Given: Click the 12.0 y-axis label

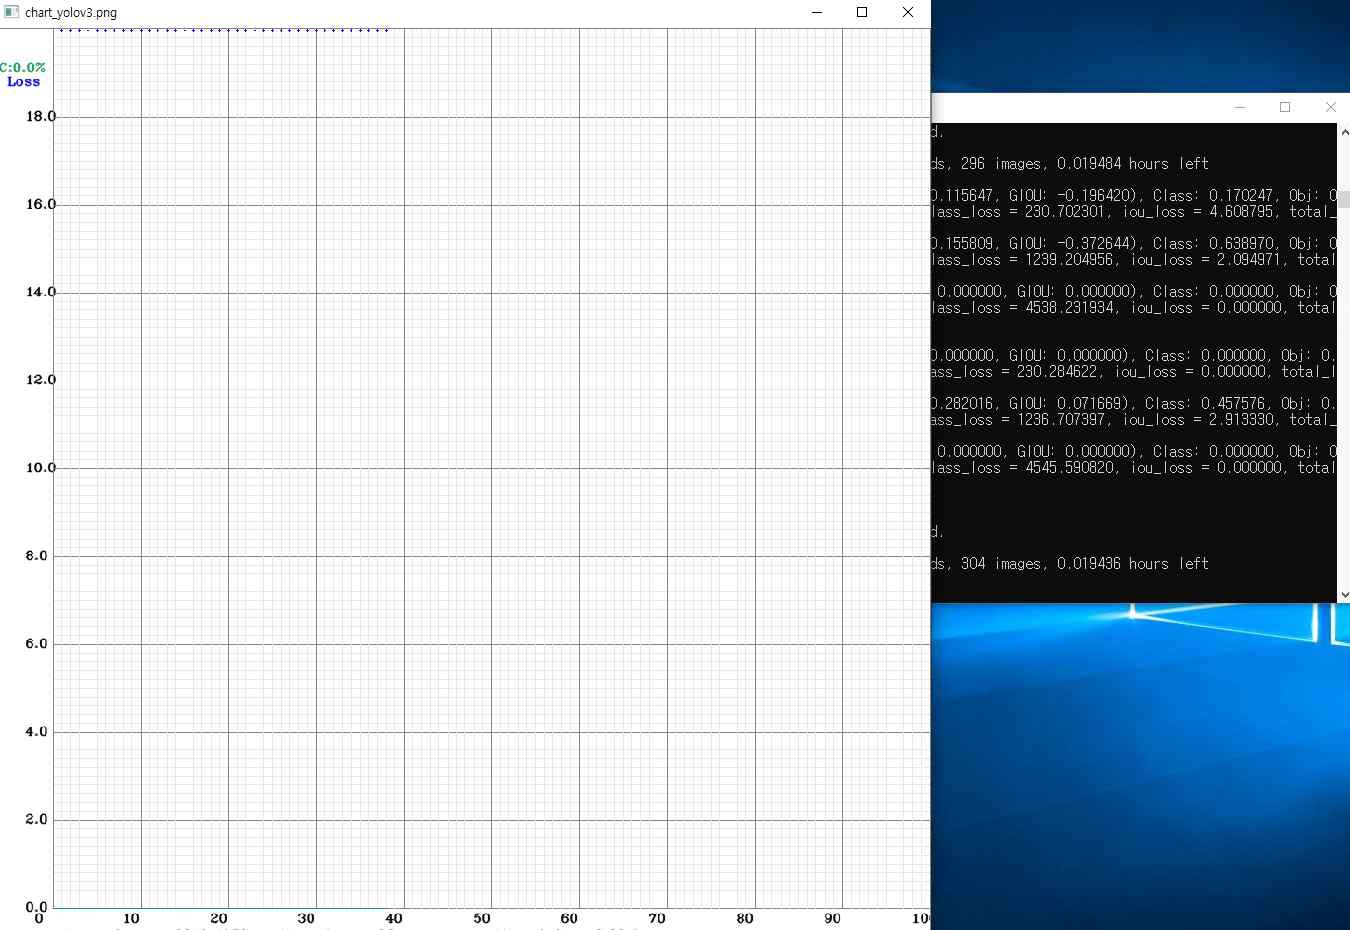Looking at the screenshot, I should pyautogui.click(x=41, y=380).
